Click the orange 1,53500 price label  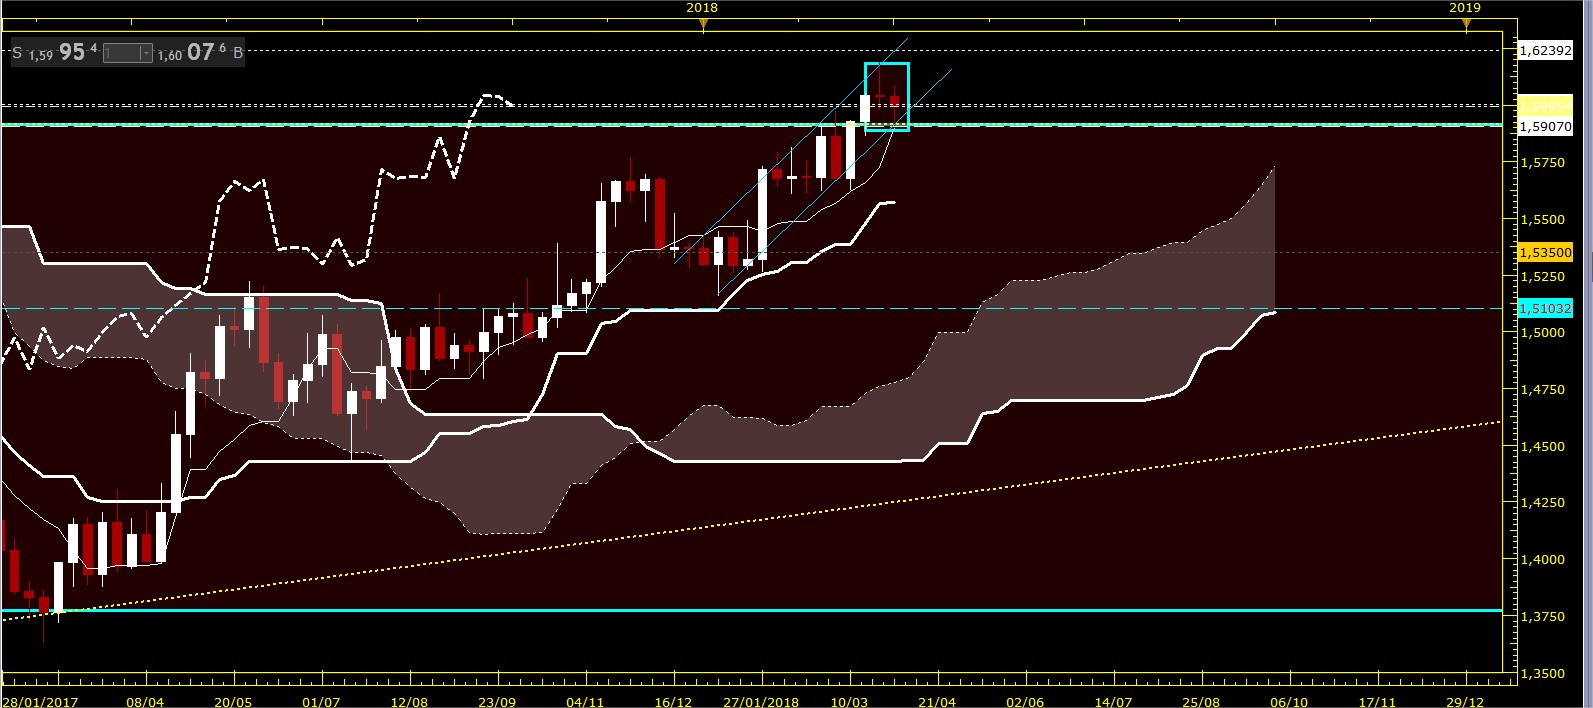pyautogui.click(x=1545, y=252)
